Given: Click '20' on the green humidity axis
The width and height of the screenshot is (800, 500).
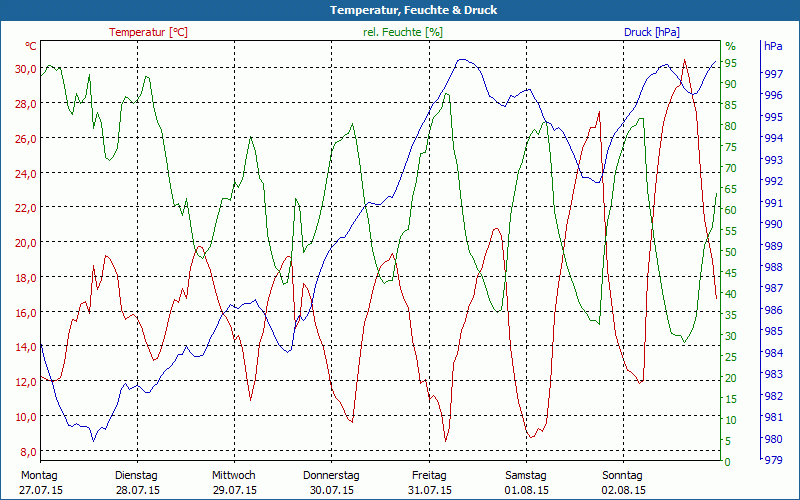Looking at the screenshot, I should (731, 378).
